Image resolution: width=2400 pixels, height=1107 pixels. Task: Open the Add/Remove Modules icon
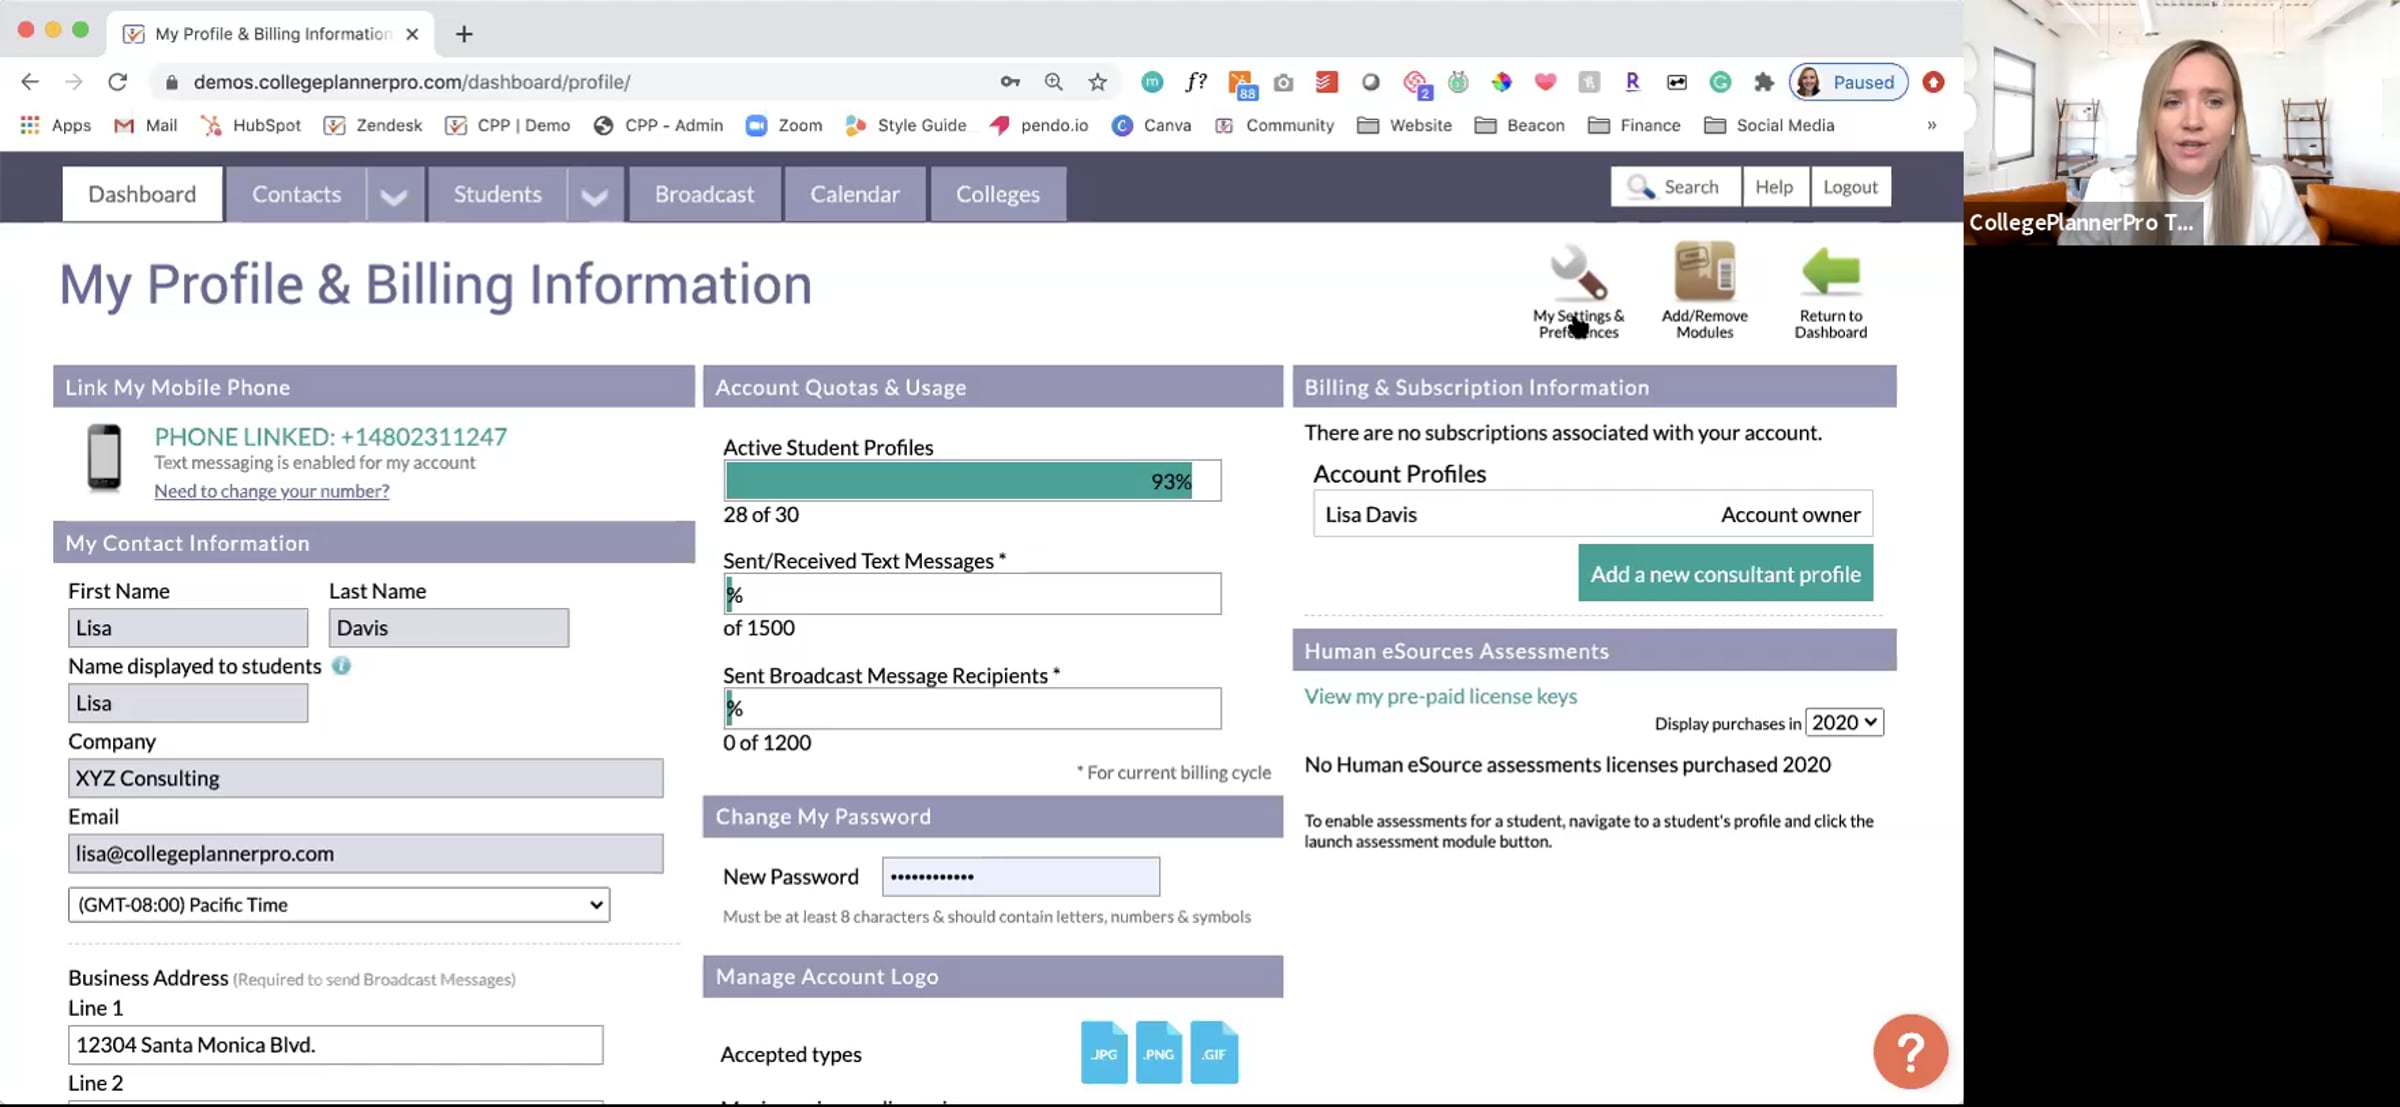pyautogui.click(x=1704, y=272)
